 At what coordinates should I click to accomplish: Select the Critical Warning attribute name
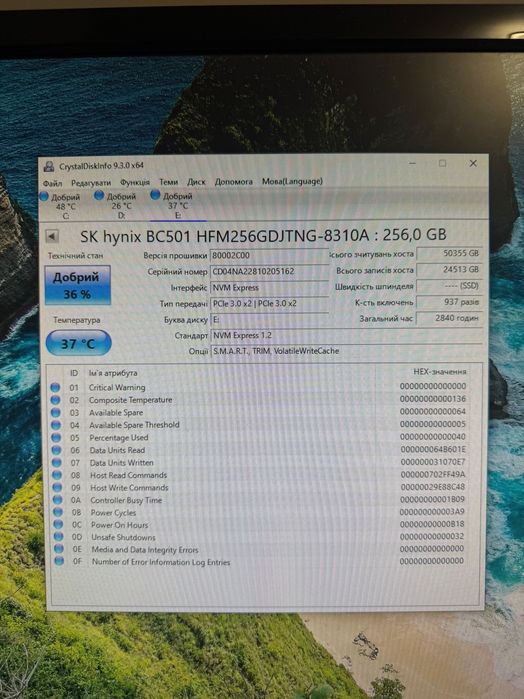(x=117, y=387)
